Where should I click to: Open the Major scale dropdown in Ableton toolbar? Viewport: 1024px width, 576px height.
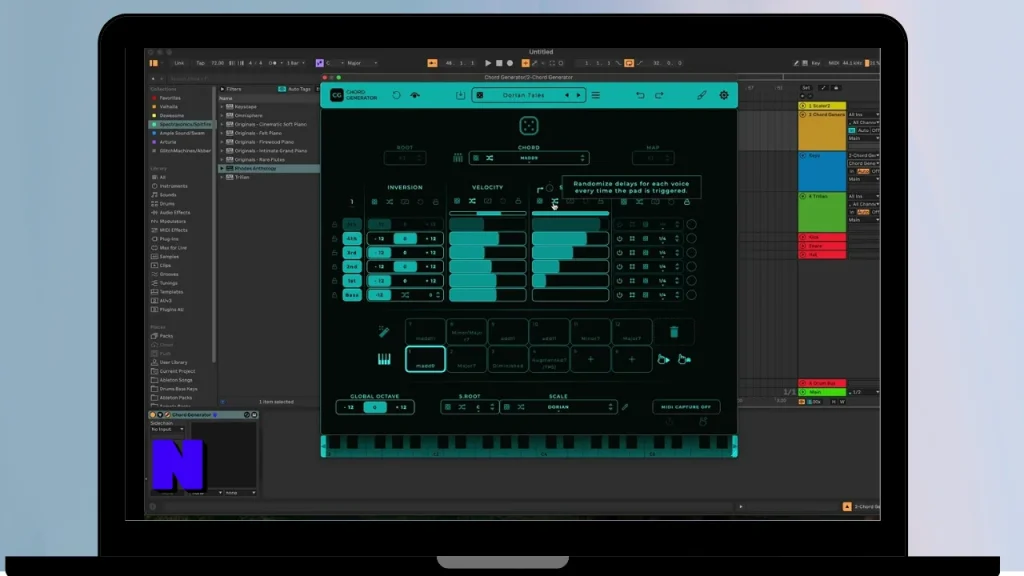tap(362, 63)
